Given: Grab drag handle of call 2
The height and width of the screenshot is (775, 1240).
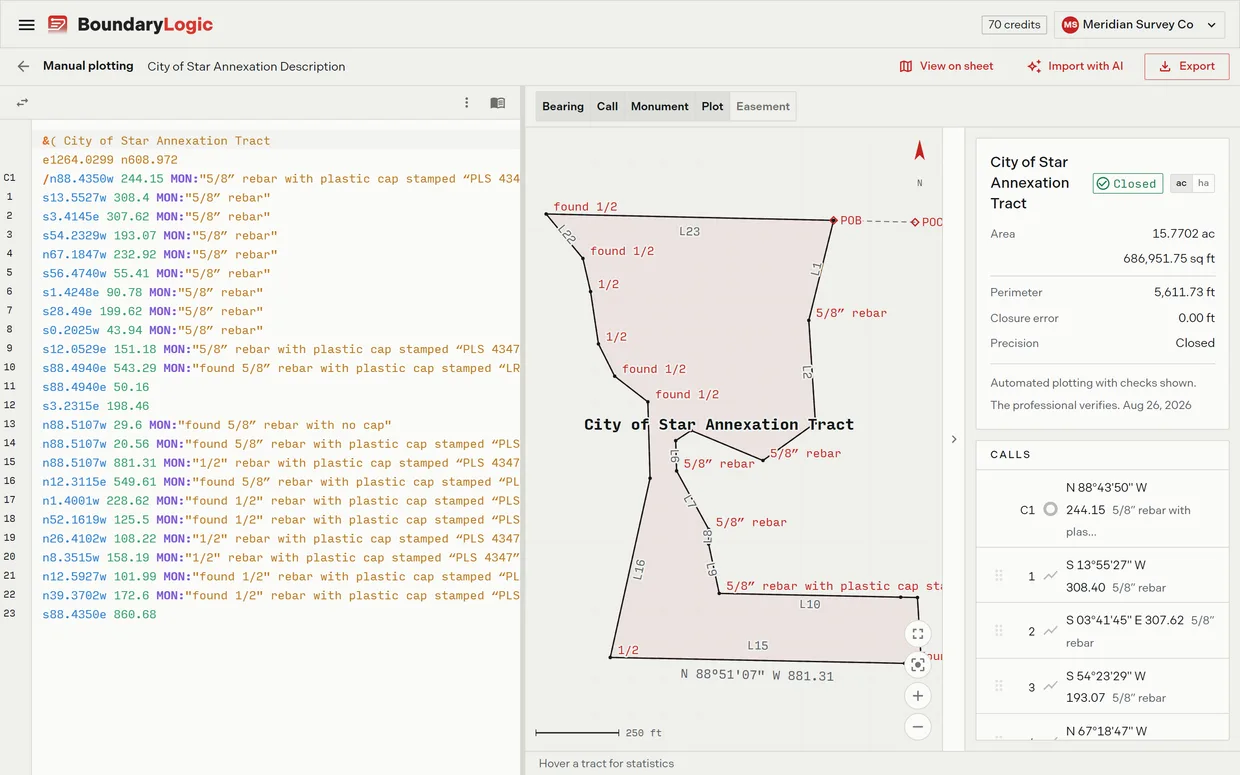Looking at the screenshot, I should 998,631.
